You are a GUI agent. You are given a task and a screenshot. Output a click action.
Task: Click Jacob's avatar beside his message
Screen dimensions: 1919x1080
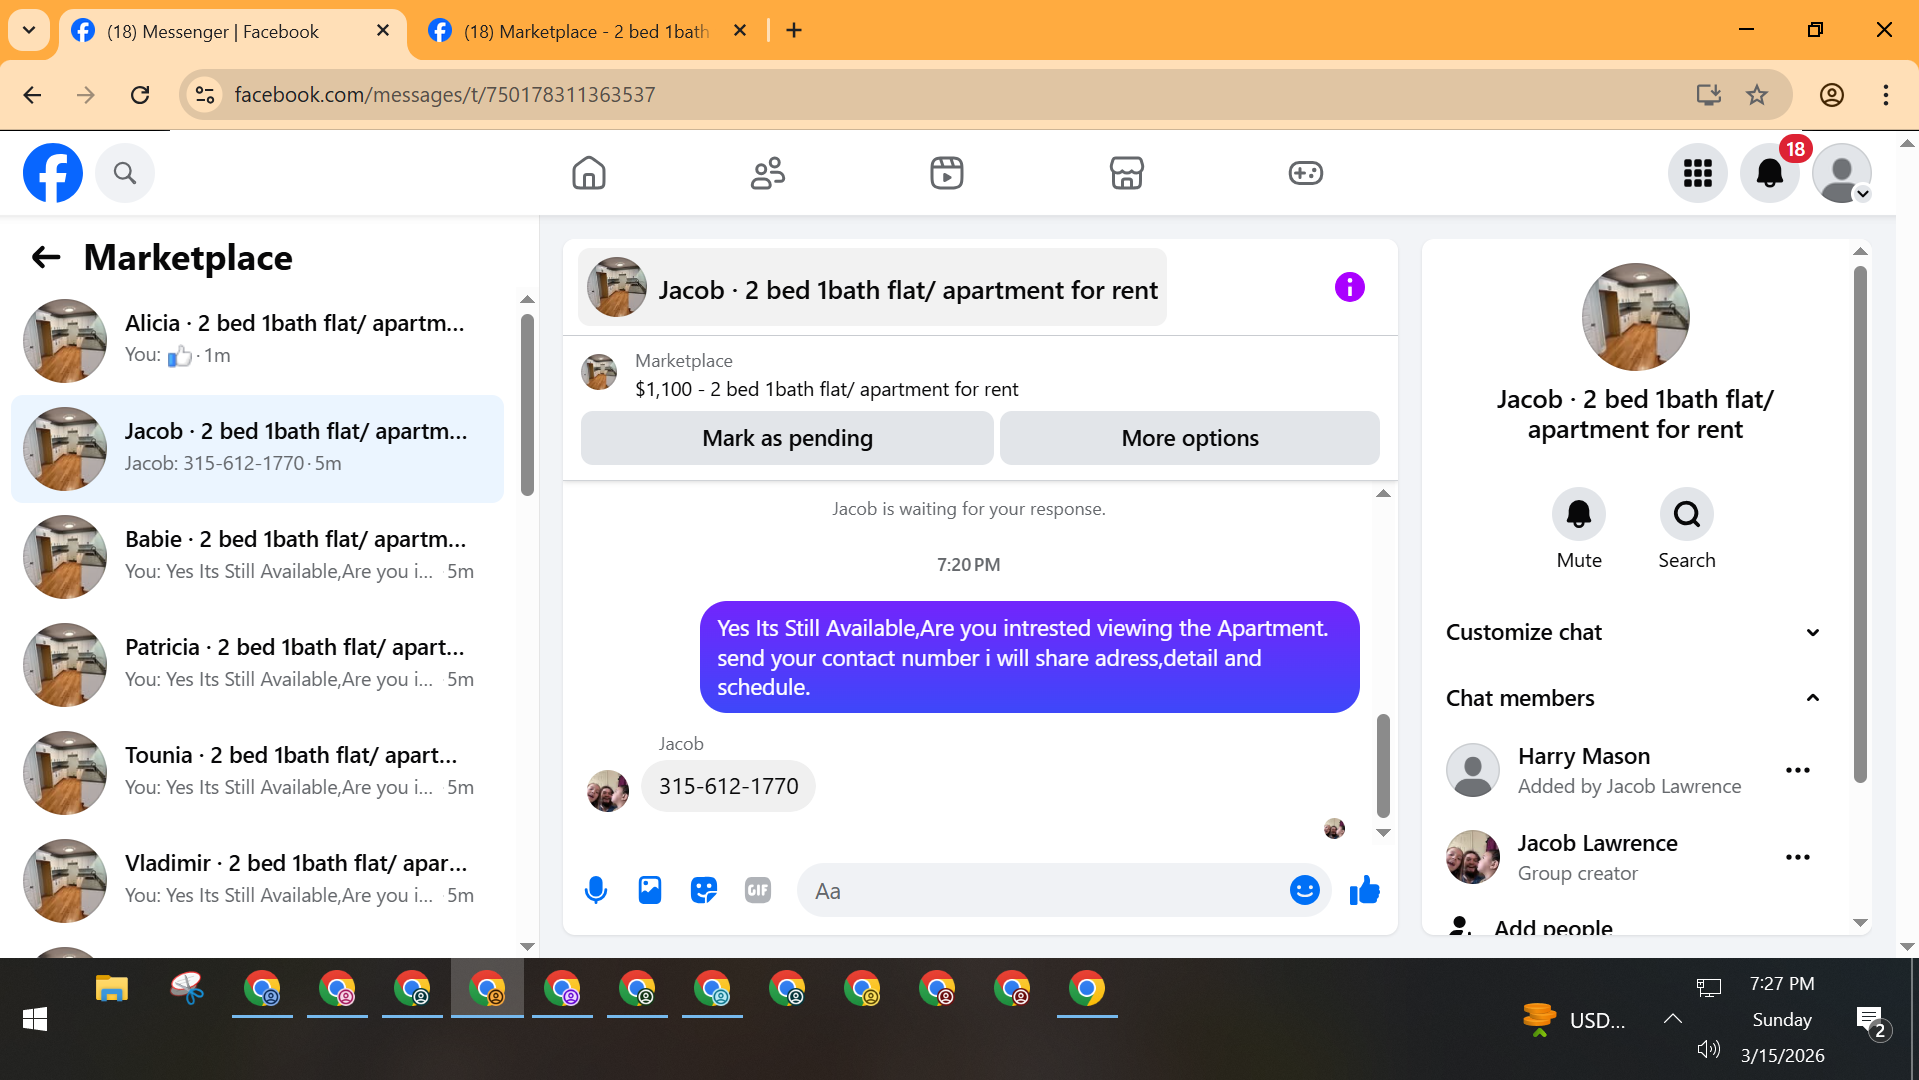click(608, 790)
